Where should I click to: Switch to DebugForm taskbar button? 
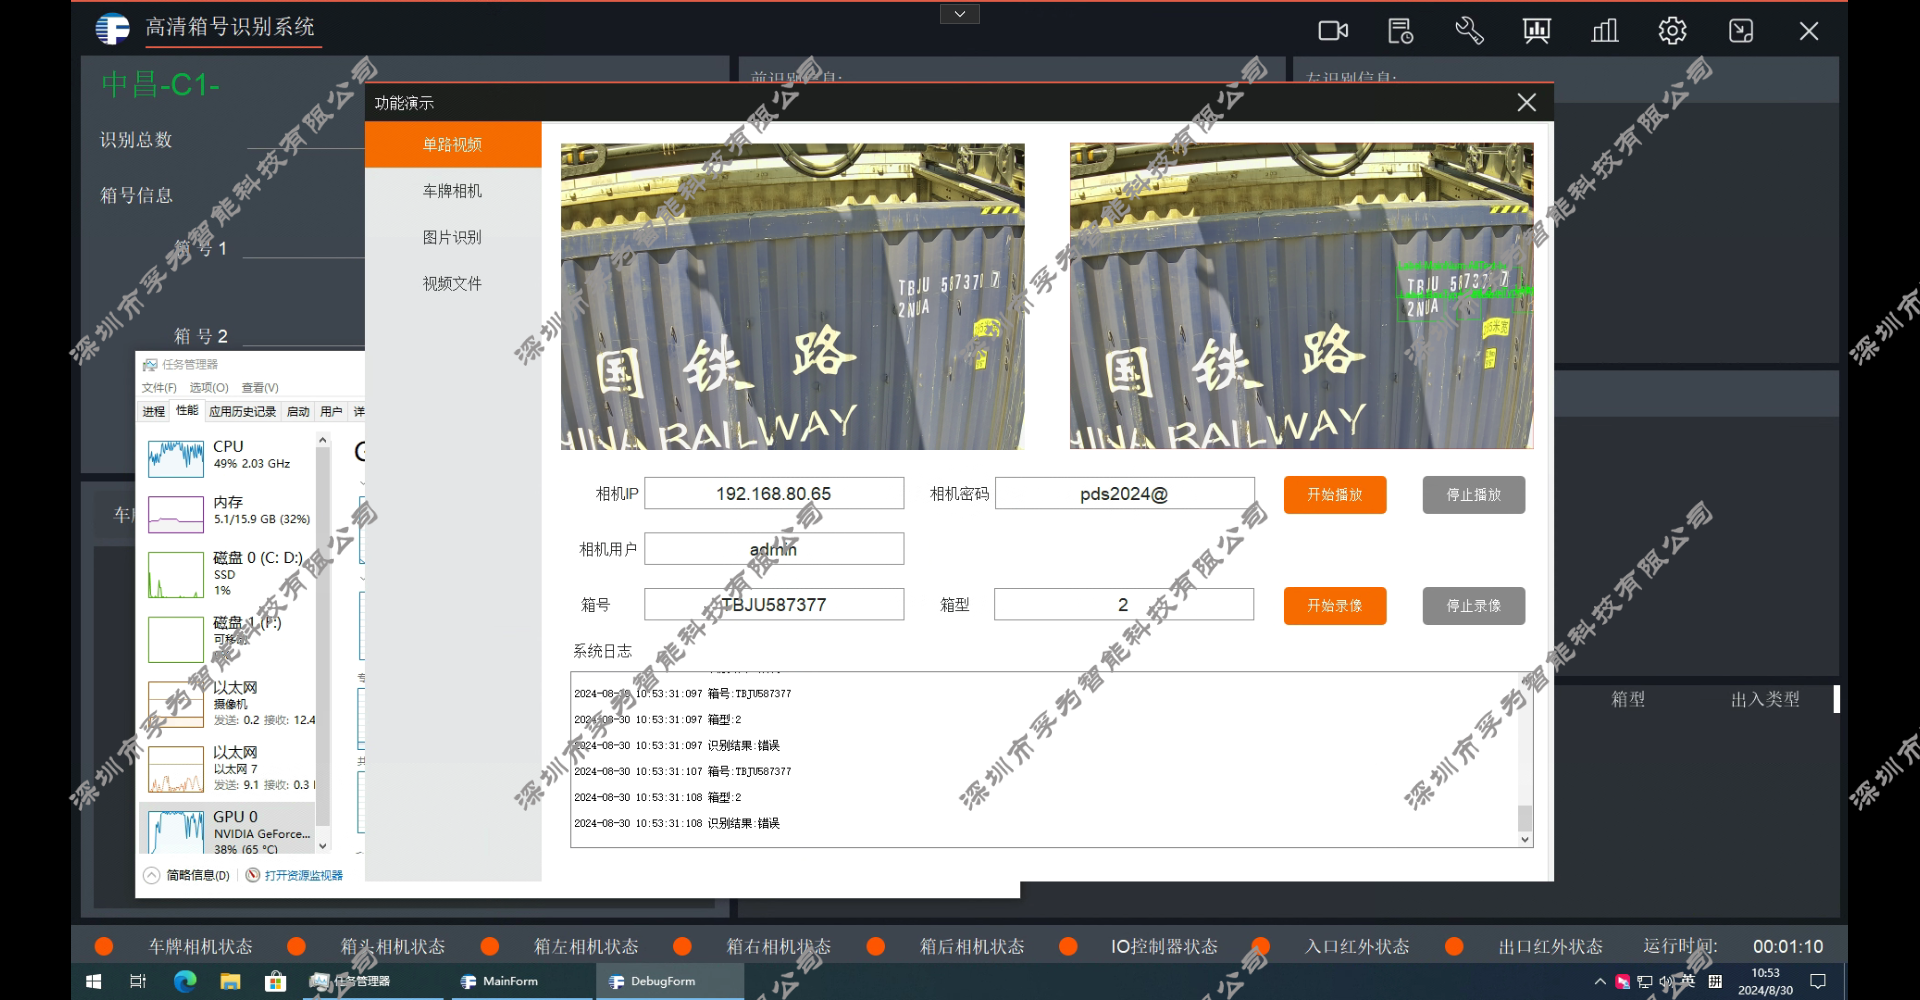670,982
